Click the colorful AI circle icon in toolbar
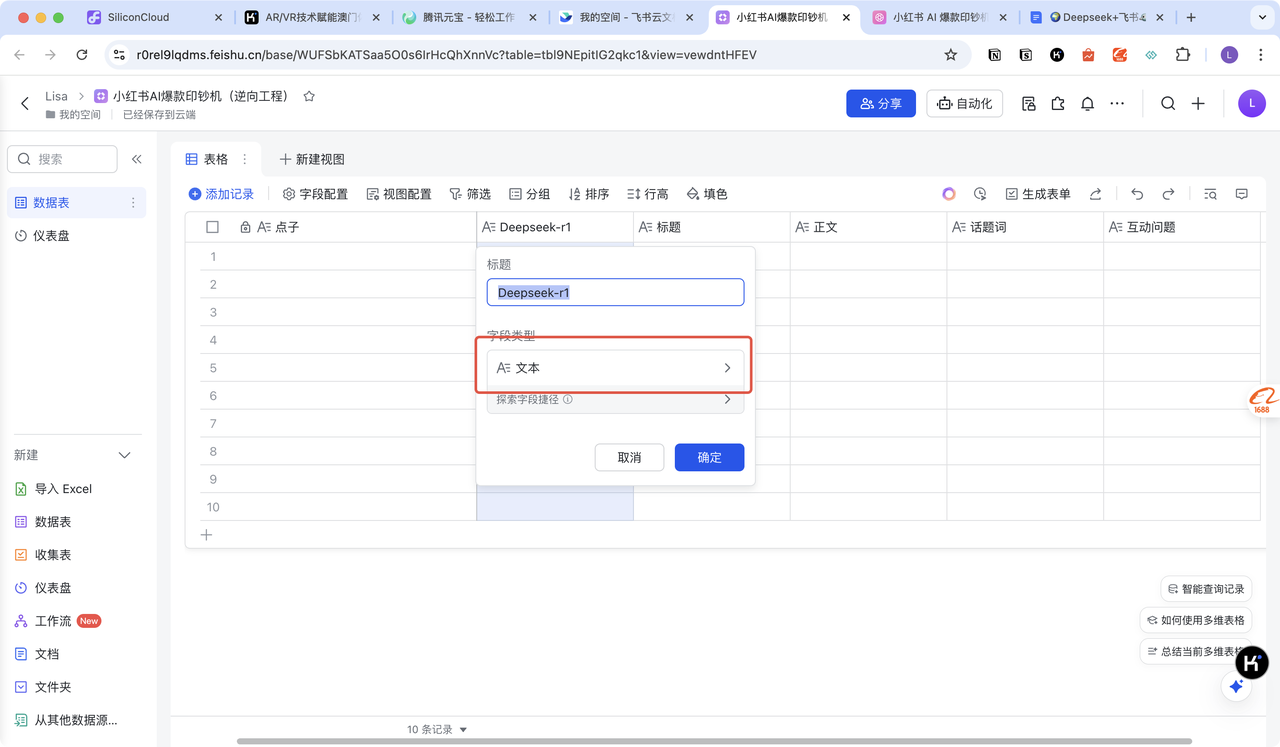1280x747 pixels. 949,194
